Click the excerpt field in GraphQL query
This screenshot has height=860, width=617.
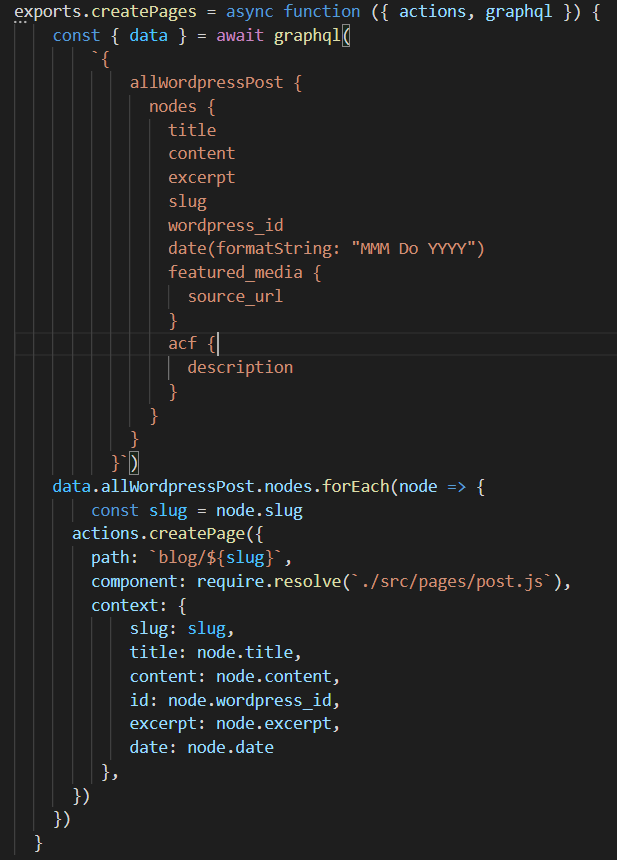coord(201,177)
